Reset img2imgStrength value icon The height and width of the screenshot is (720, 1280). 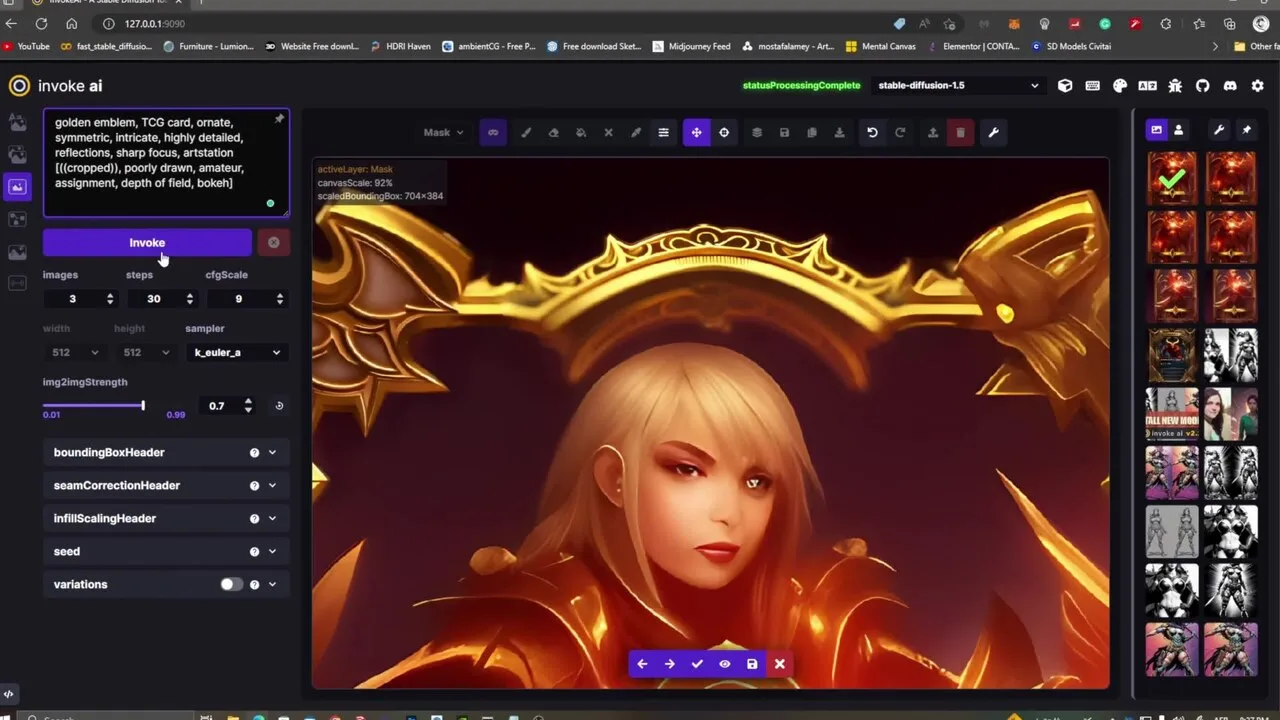[x=279, y=406]
